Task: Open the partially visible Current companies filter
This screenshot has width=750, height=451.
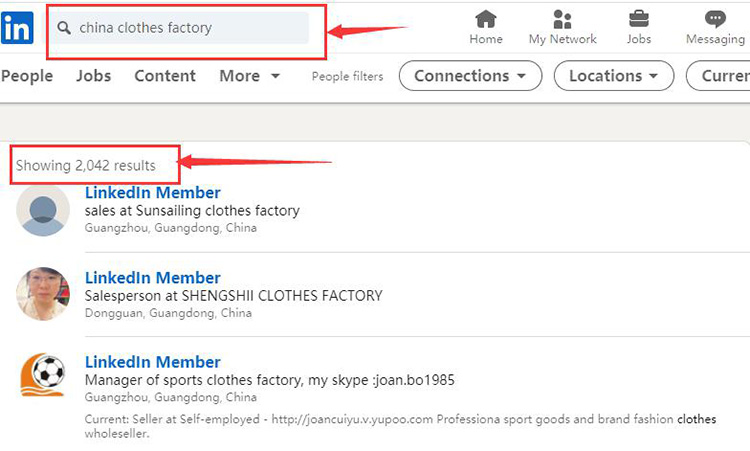Action: click(x=718, y=76)
